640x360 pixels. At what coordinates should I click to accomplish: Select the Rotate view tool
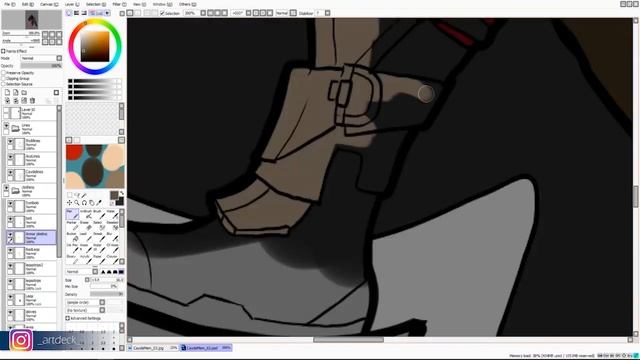point(84,202)
